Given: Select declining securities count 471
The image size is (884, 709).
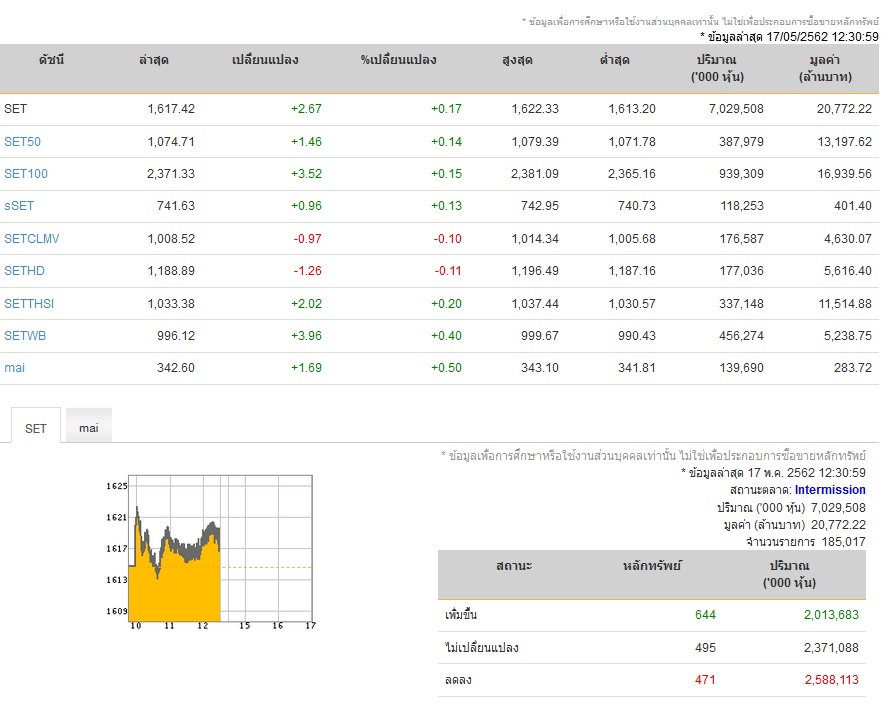Looking at the screenshot, I should click(705, 680).
